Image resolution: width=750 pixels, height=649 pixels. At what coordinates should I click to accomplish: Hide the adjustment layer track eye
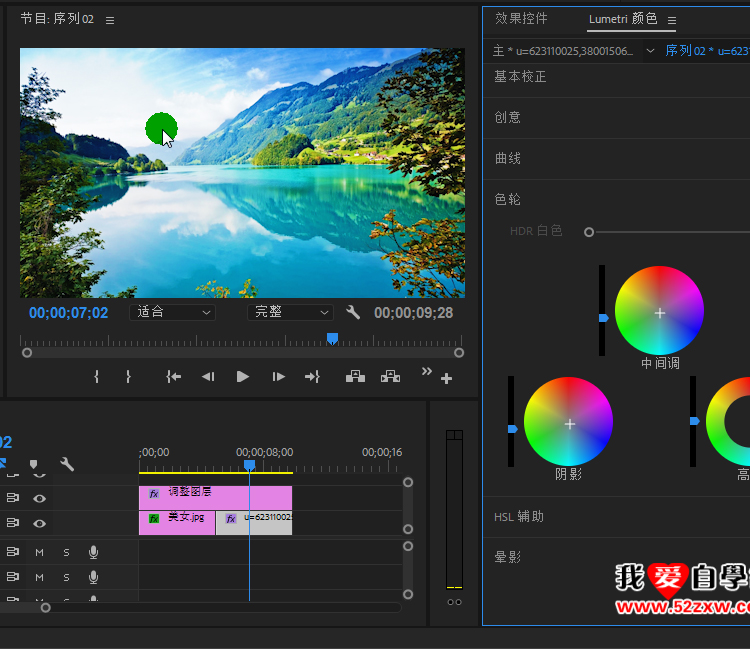point(40,498)
